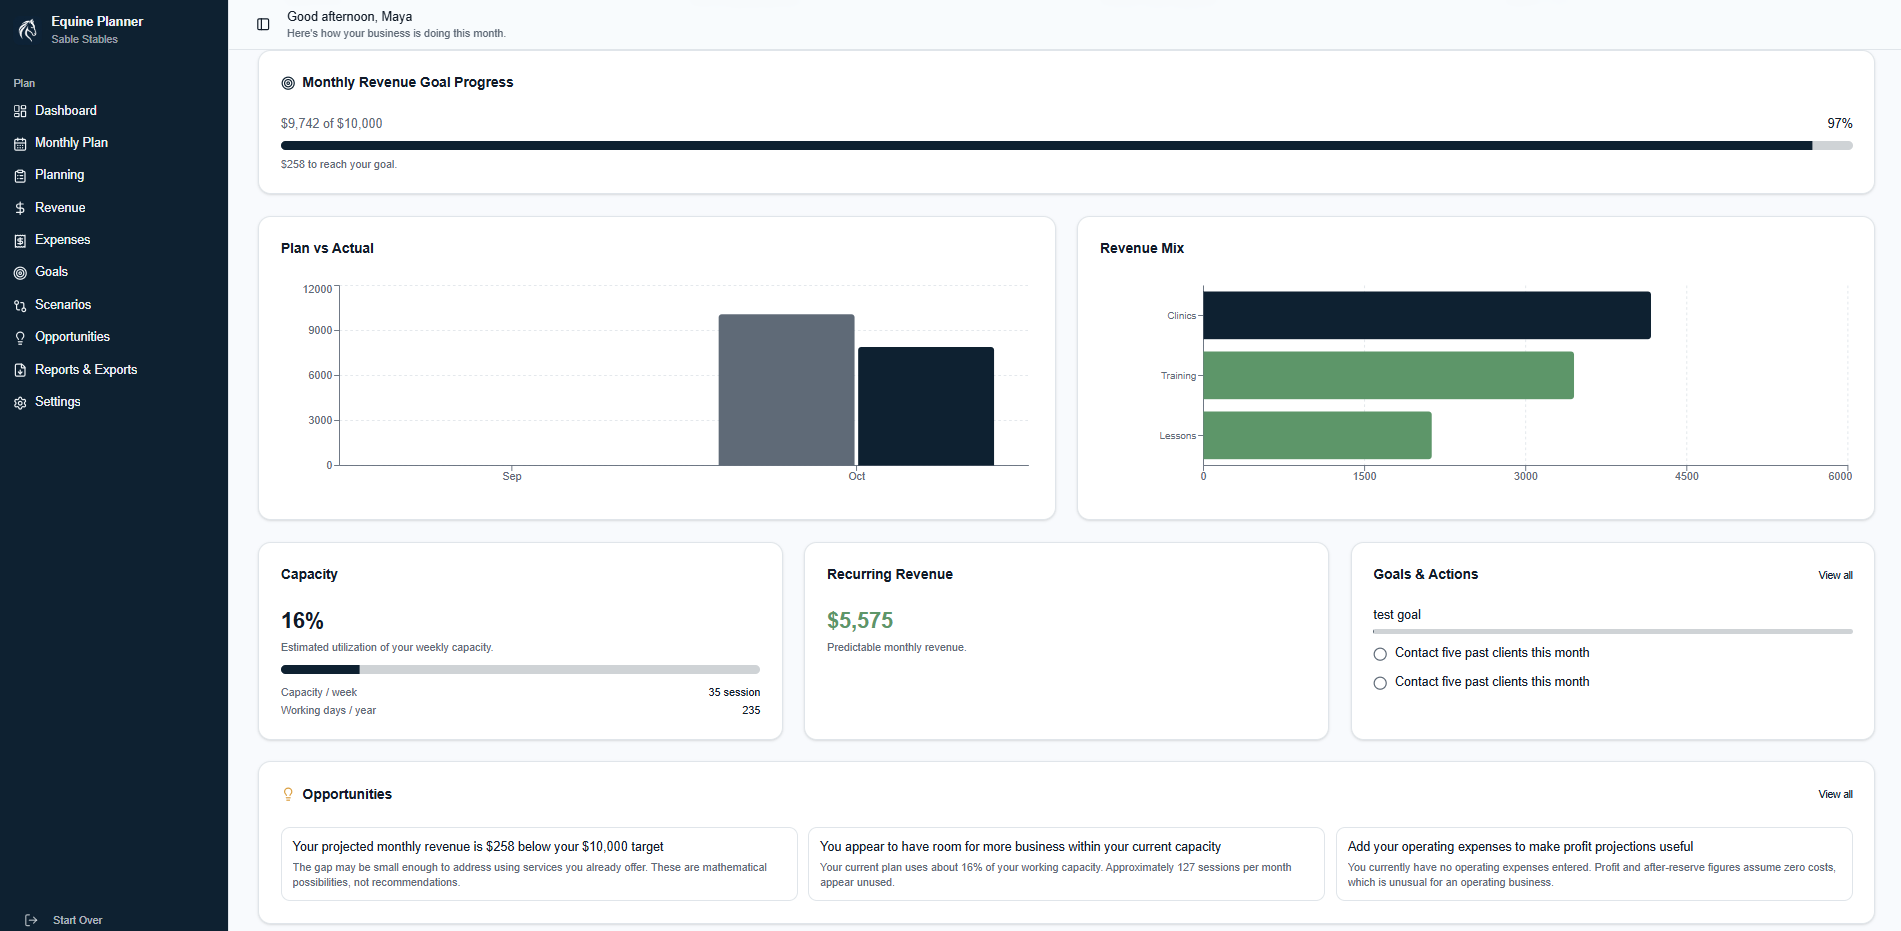This screenshot has width=1901, height=931.
Task: Click the test goal progress bar
Action: (x=1612, y=632)
